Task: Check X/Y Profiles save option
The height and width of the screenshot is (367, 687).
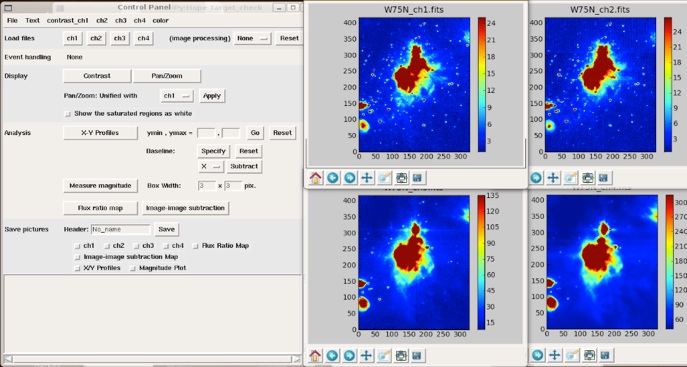Action: pos(78,268)
